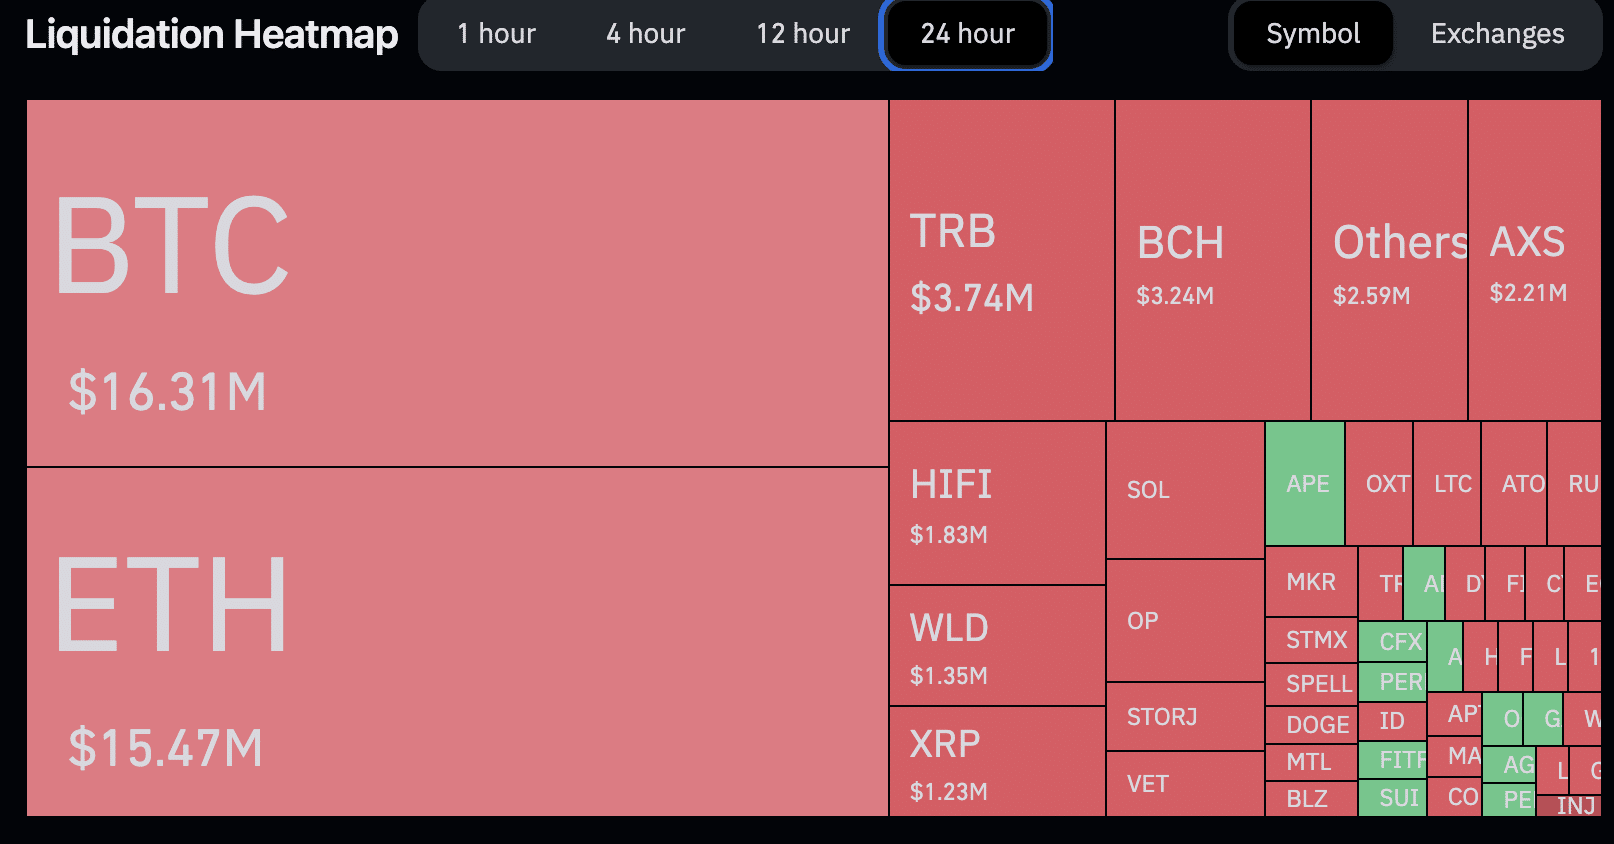Click the green APE tile
The width and height of the screenshot is (1614, 844).
[x=1305, y=483]
